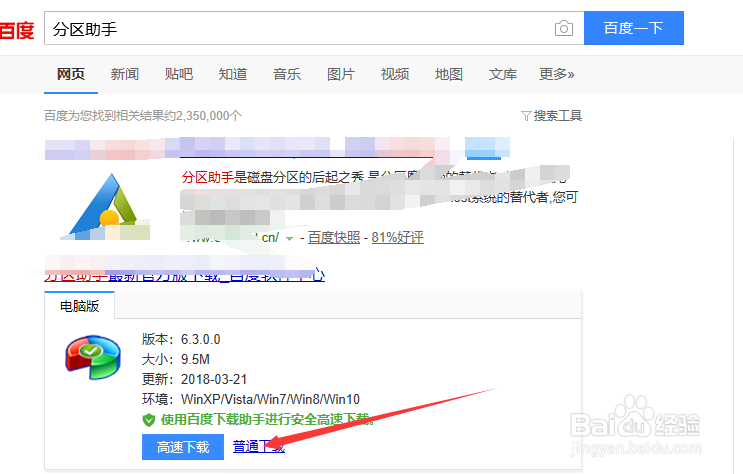Open the 地图 tab

[x=449, y=74]
